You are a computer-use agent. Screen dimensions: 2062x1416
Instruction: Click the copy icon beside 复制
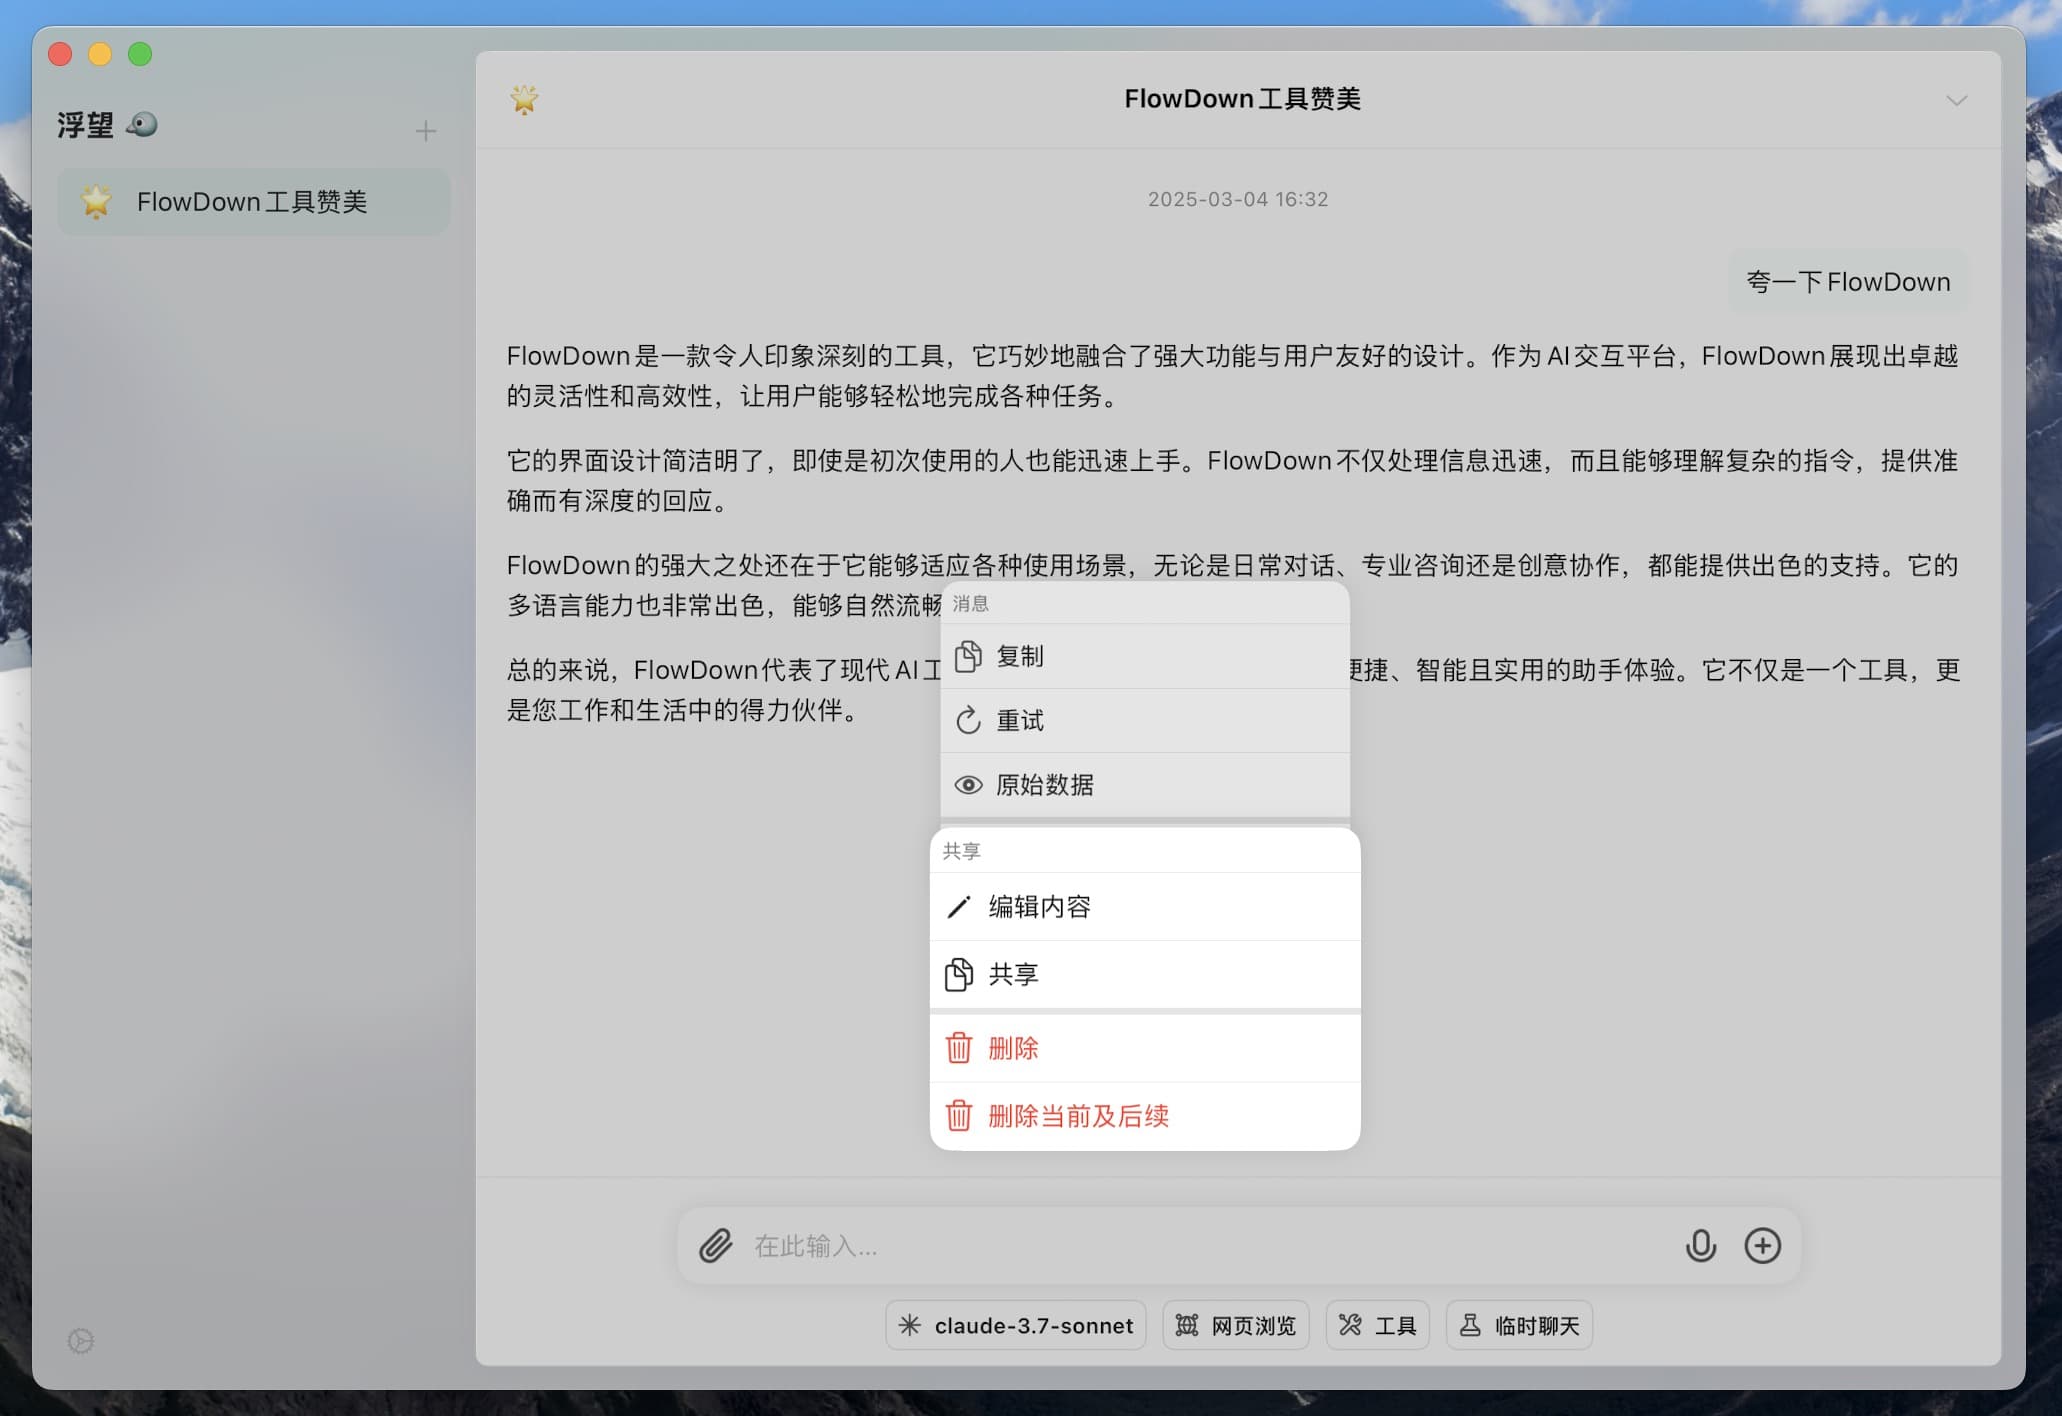[x=968, y=657]
